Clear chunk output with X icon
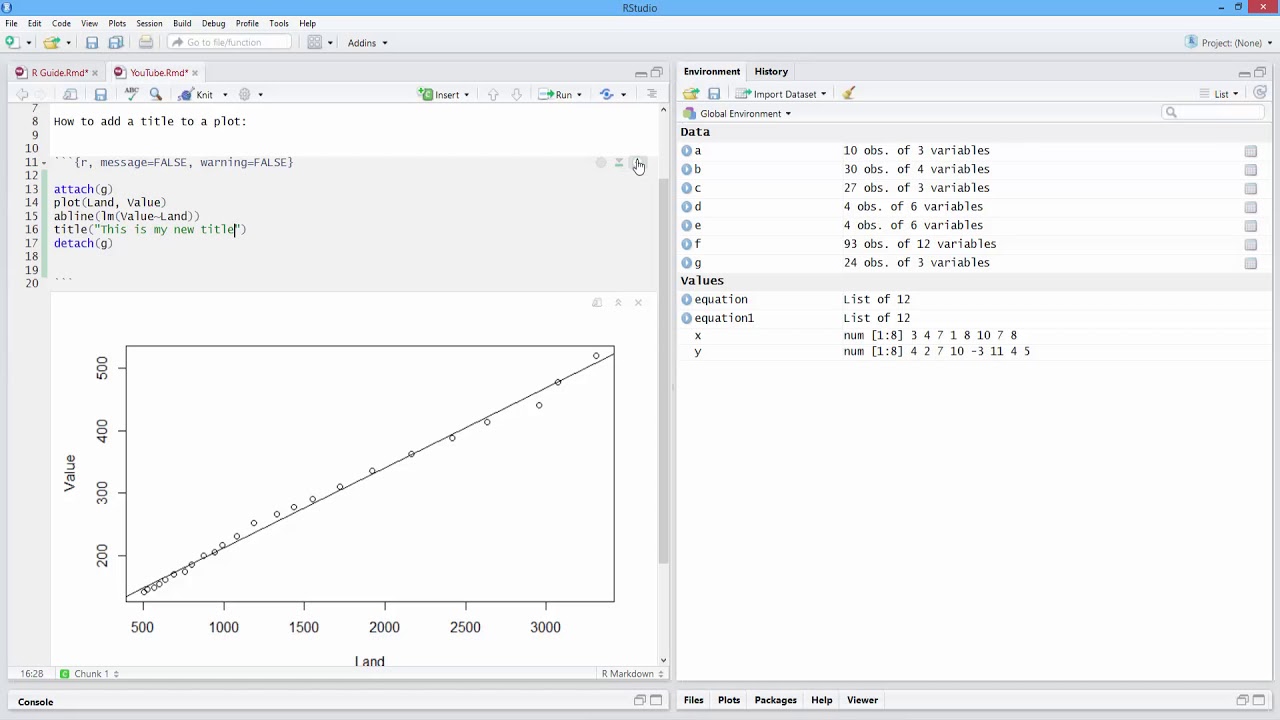 coord(638,302)
